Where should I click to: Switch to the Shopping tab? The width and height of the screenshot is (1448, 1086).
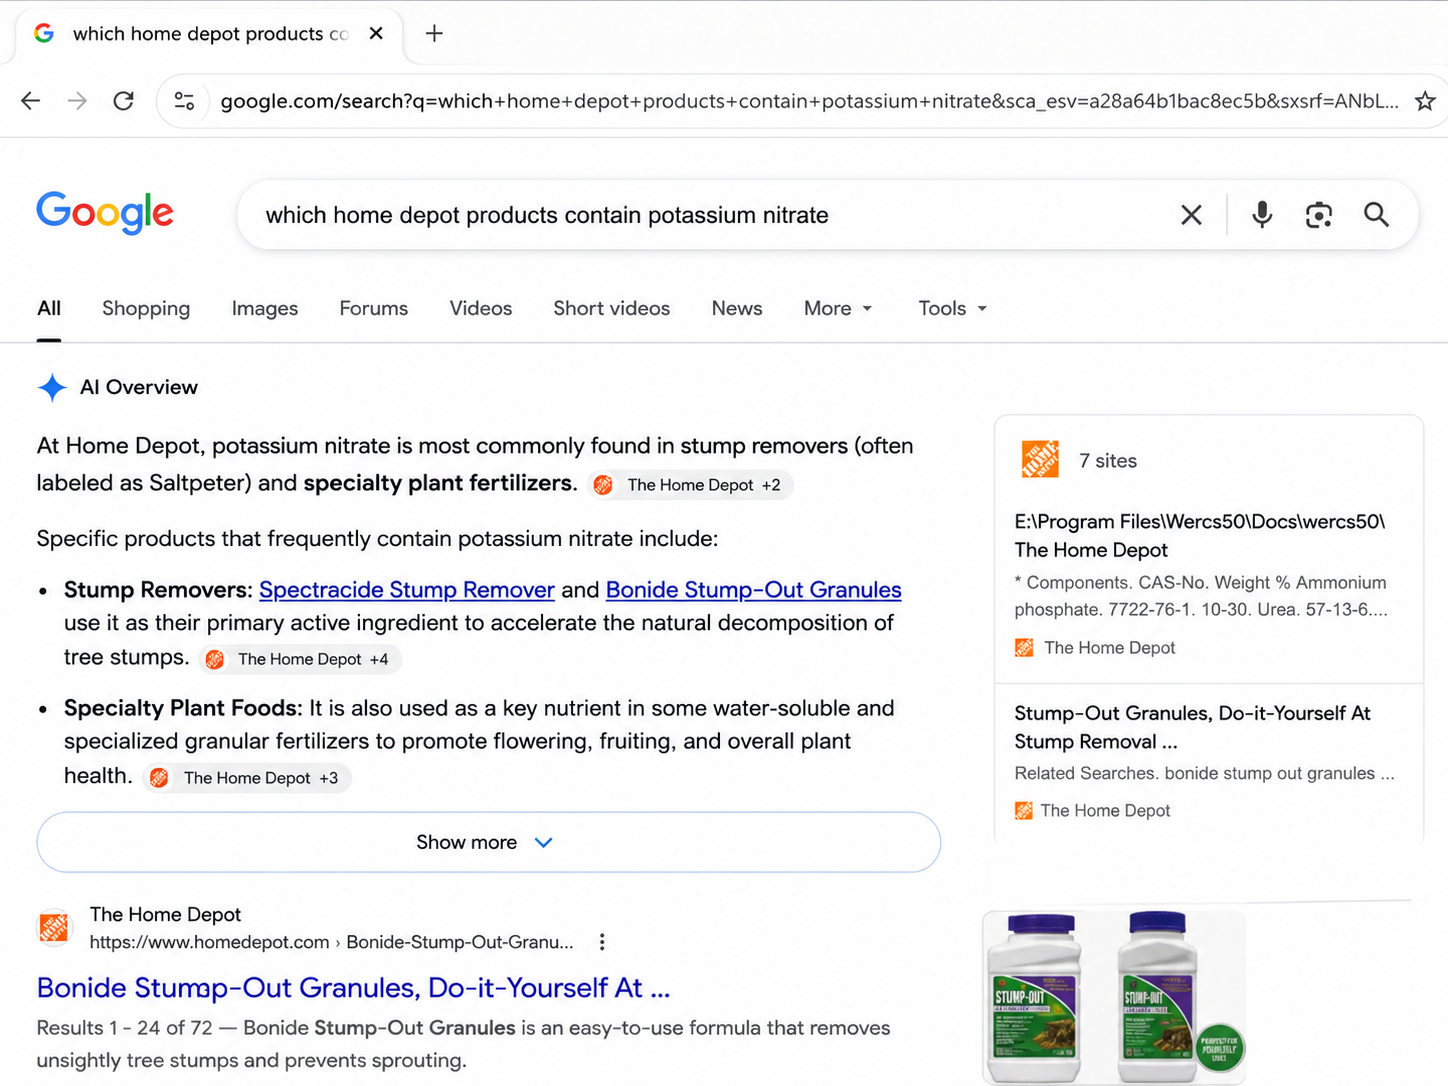point(146,308)
